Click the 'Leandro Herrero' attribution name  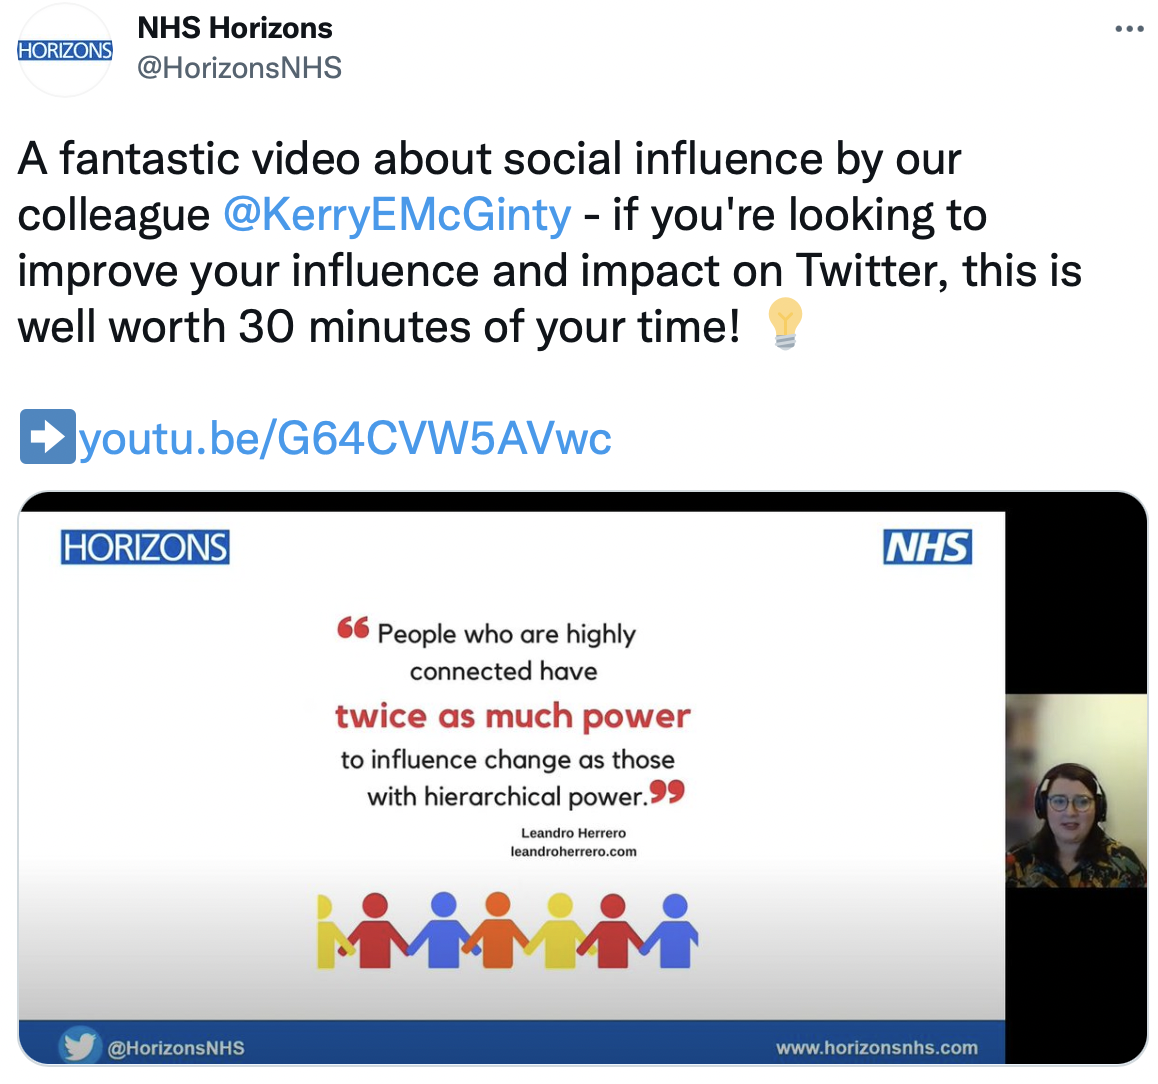573,833
